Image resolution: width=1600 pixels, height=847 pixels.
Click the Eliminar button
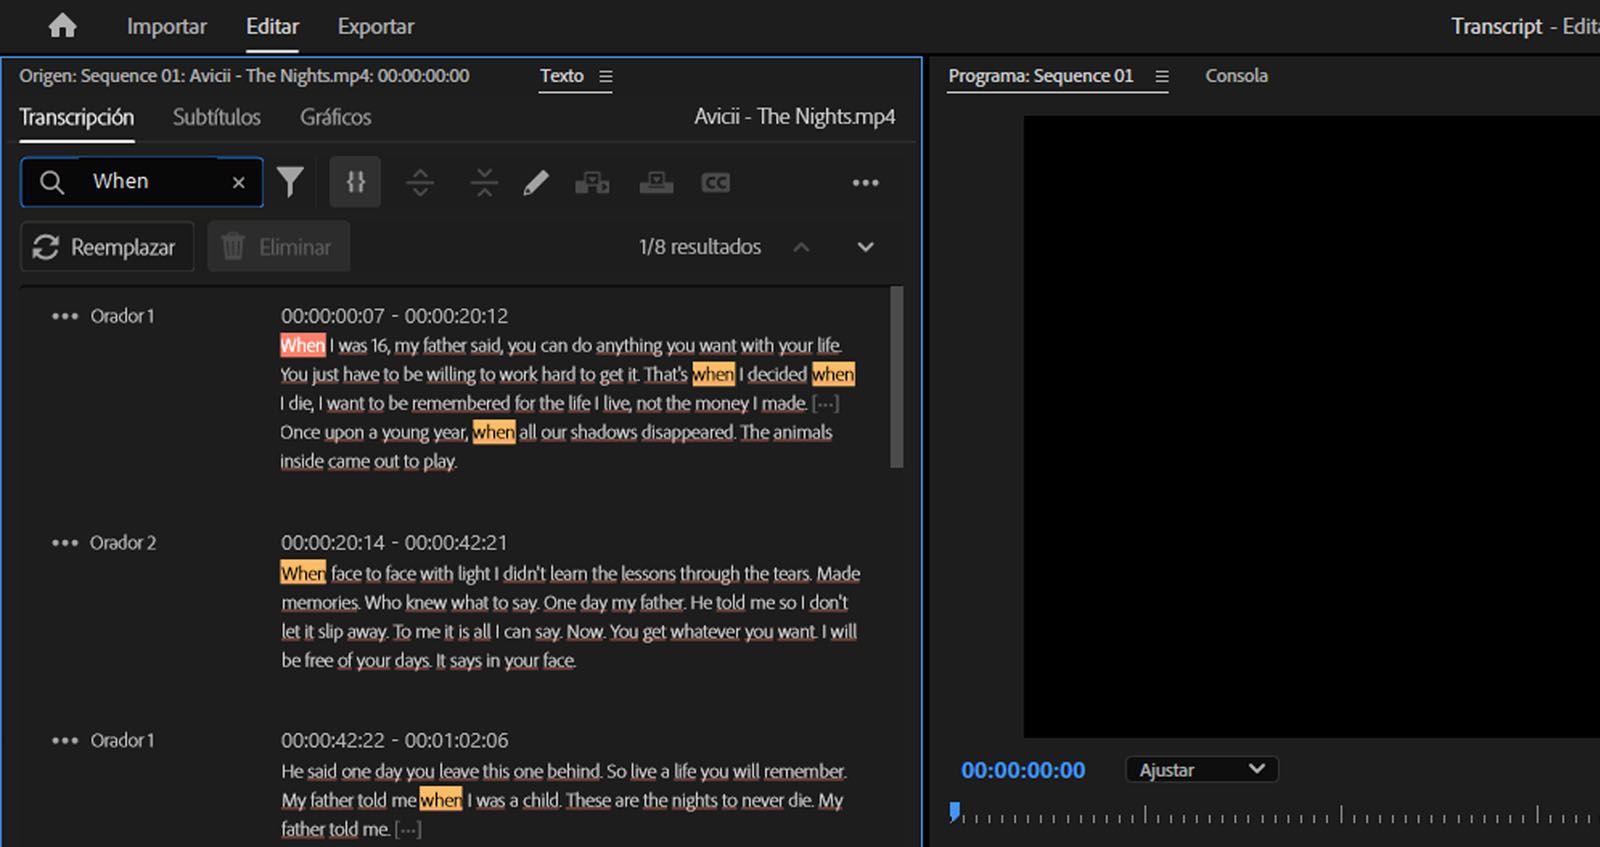278,247
